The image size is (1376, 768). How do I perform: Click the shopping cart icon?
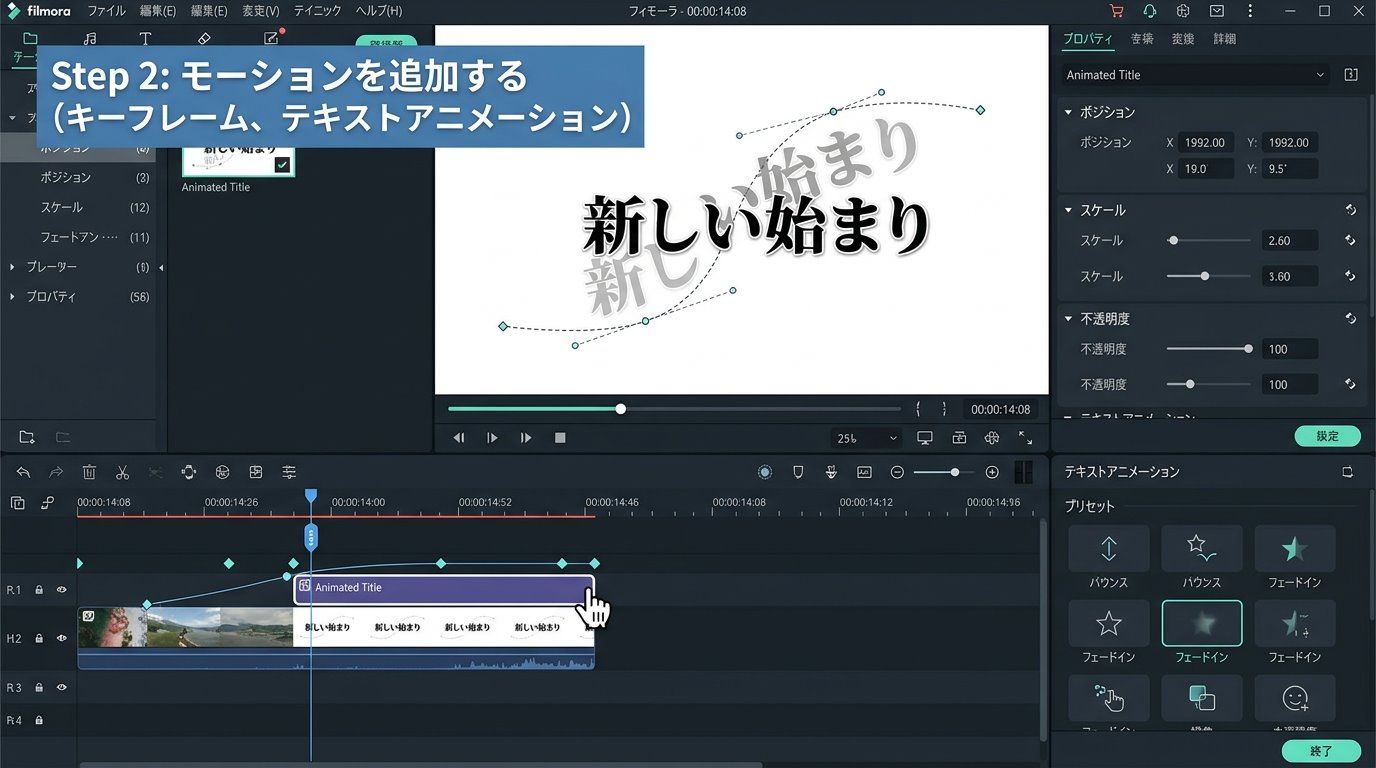point(1117,11)
